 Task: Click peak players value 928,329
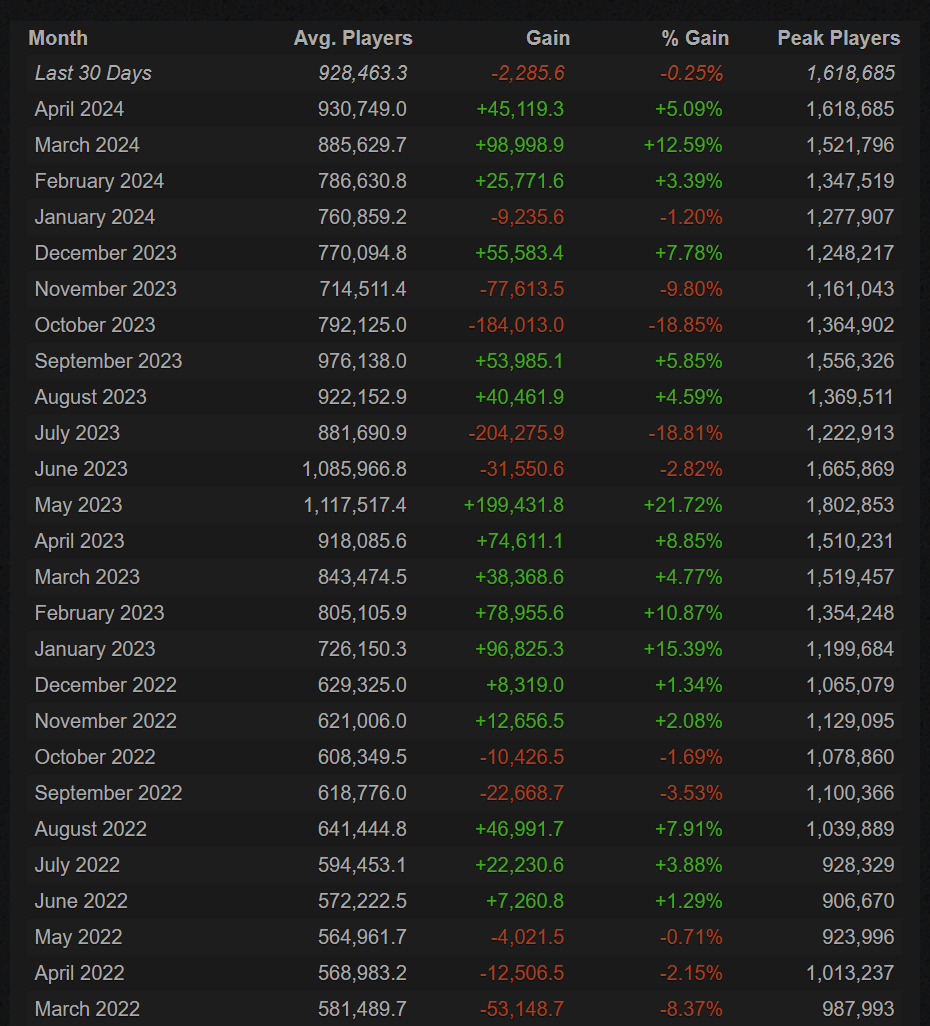(x=858, y=865)
